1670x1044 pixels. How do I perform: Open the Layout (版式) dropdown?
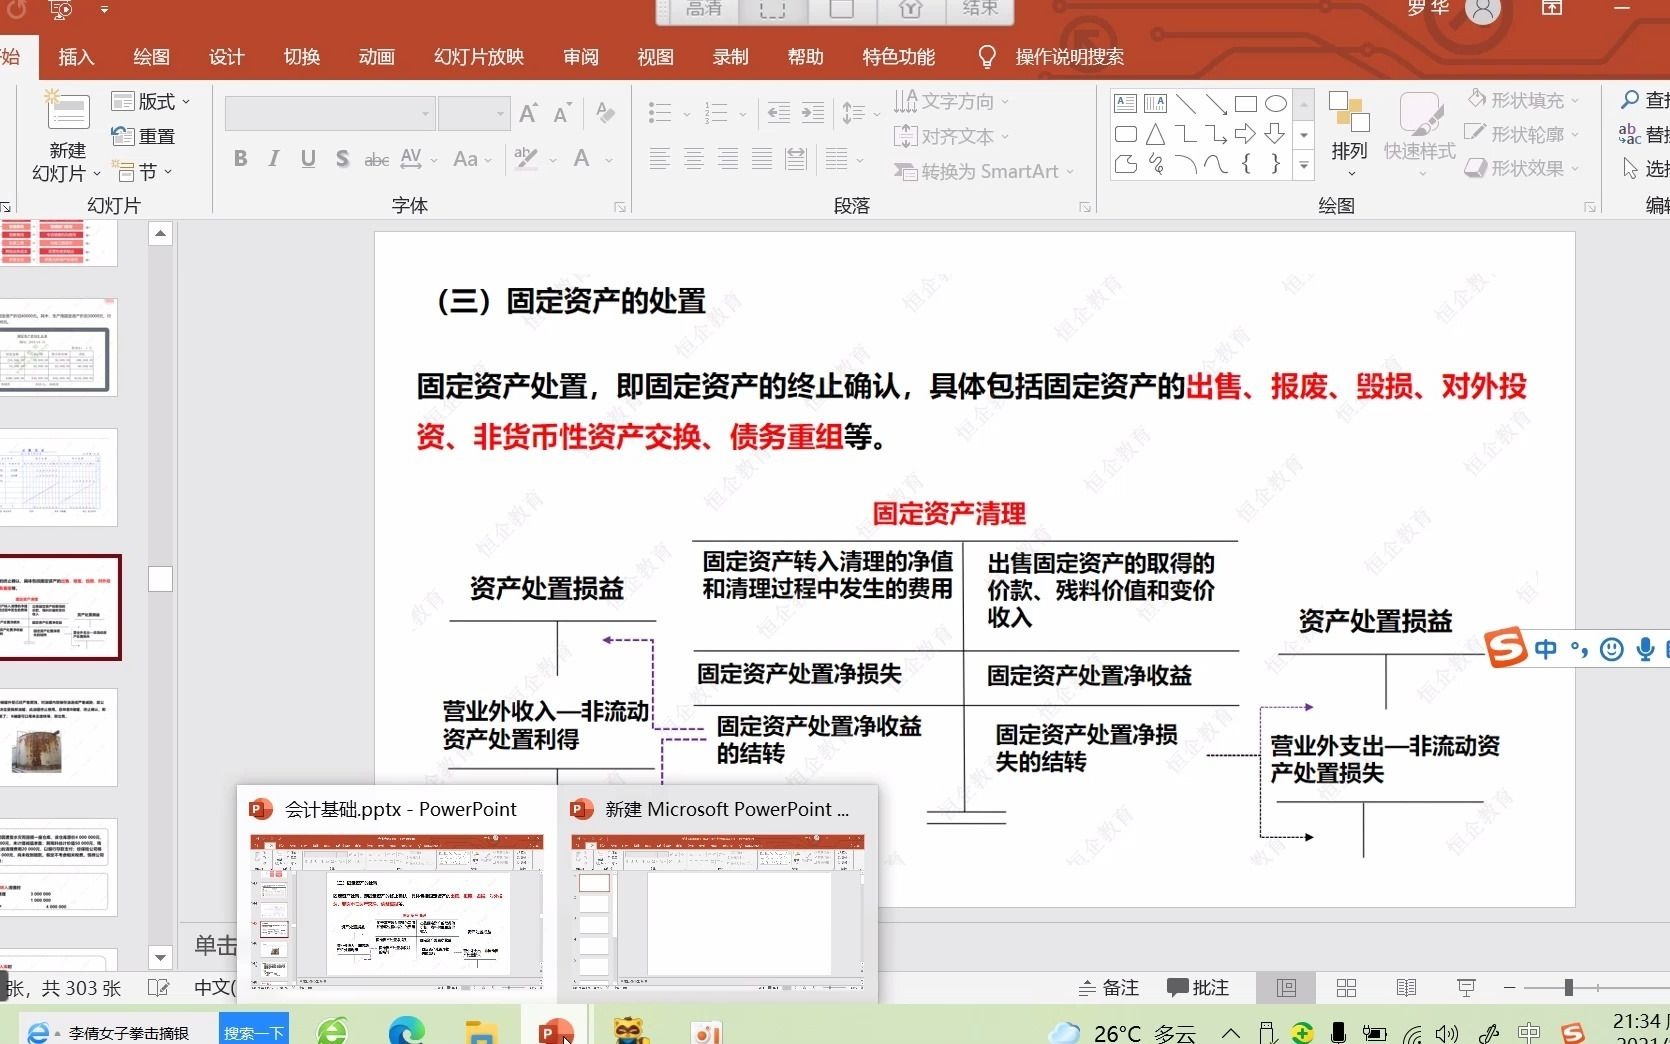(x=151, y=102)
